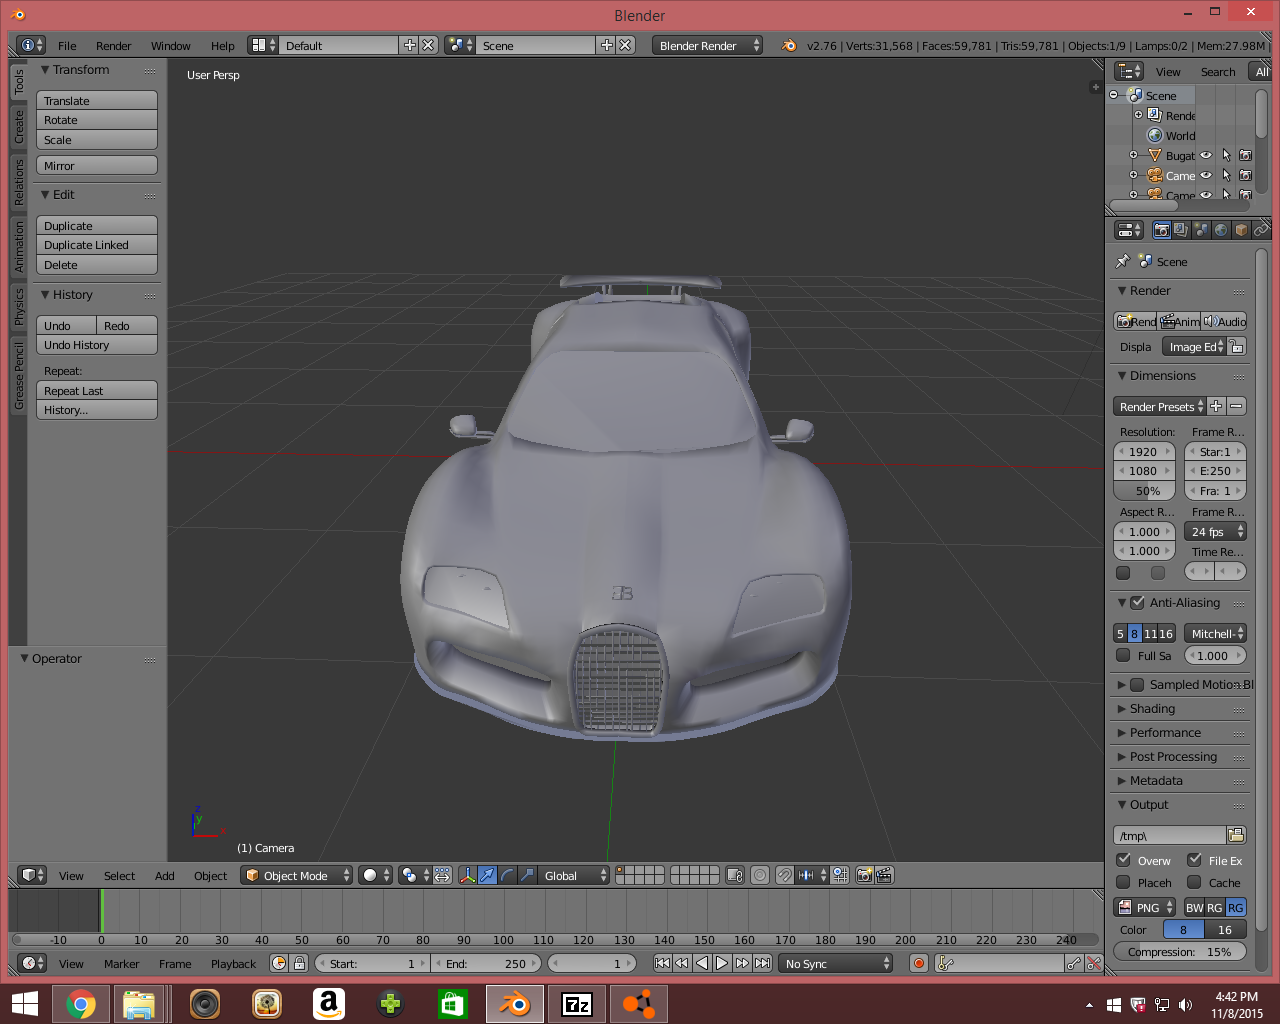Image resolution: width=1280 pixels, height=1024 pixels.
Task: Open the No Sync dropdown
Action: point(836,963)
